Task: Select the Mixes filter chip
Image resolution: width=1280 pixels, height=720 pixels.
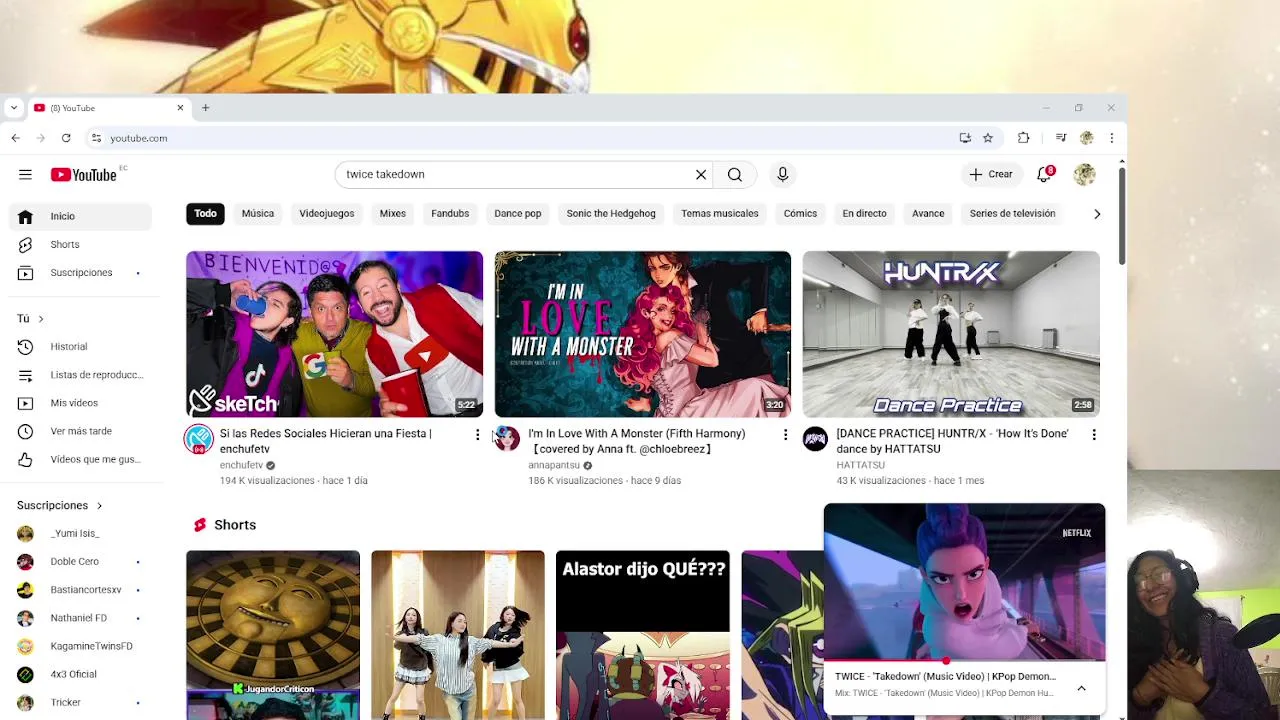Action: 393,213
